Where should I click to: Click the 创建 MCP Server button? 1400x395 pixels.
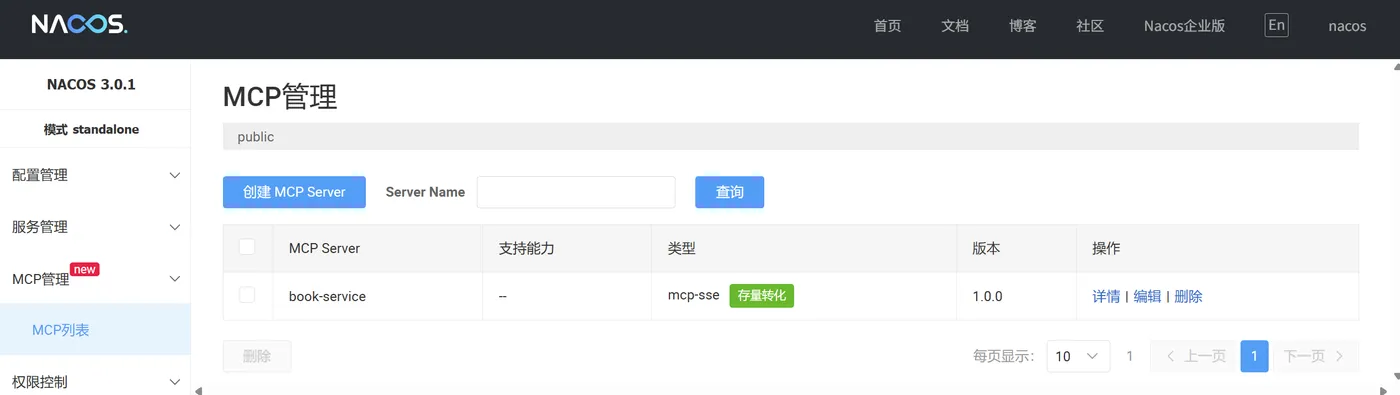tap(294, 192)
